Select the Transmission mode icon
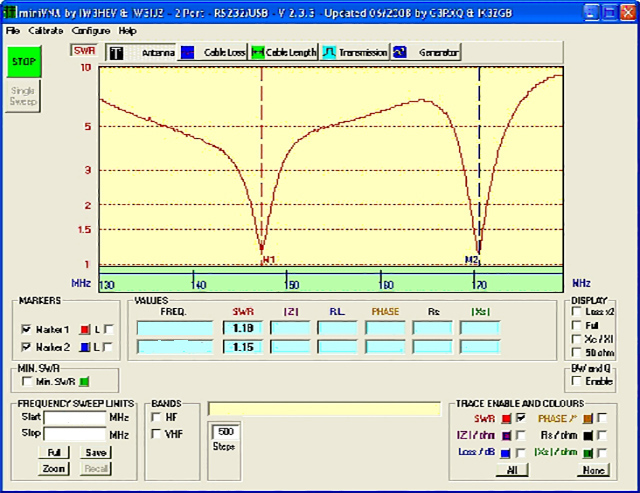Screen dimensions: 640x493 [329, 53]
